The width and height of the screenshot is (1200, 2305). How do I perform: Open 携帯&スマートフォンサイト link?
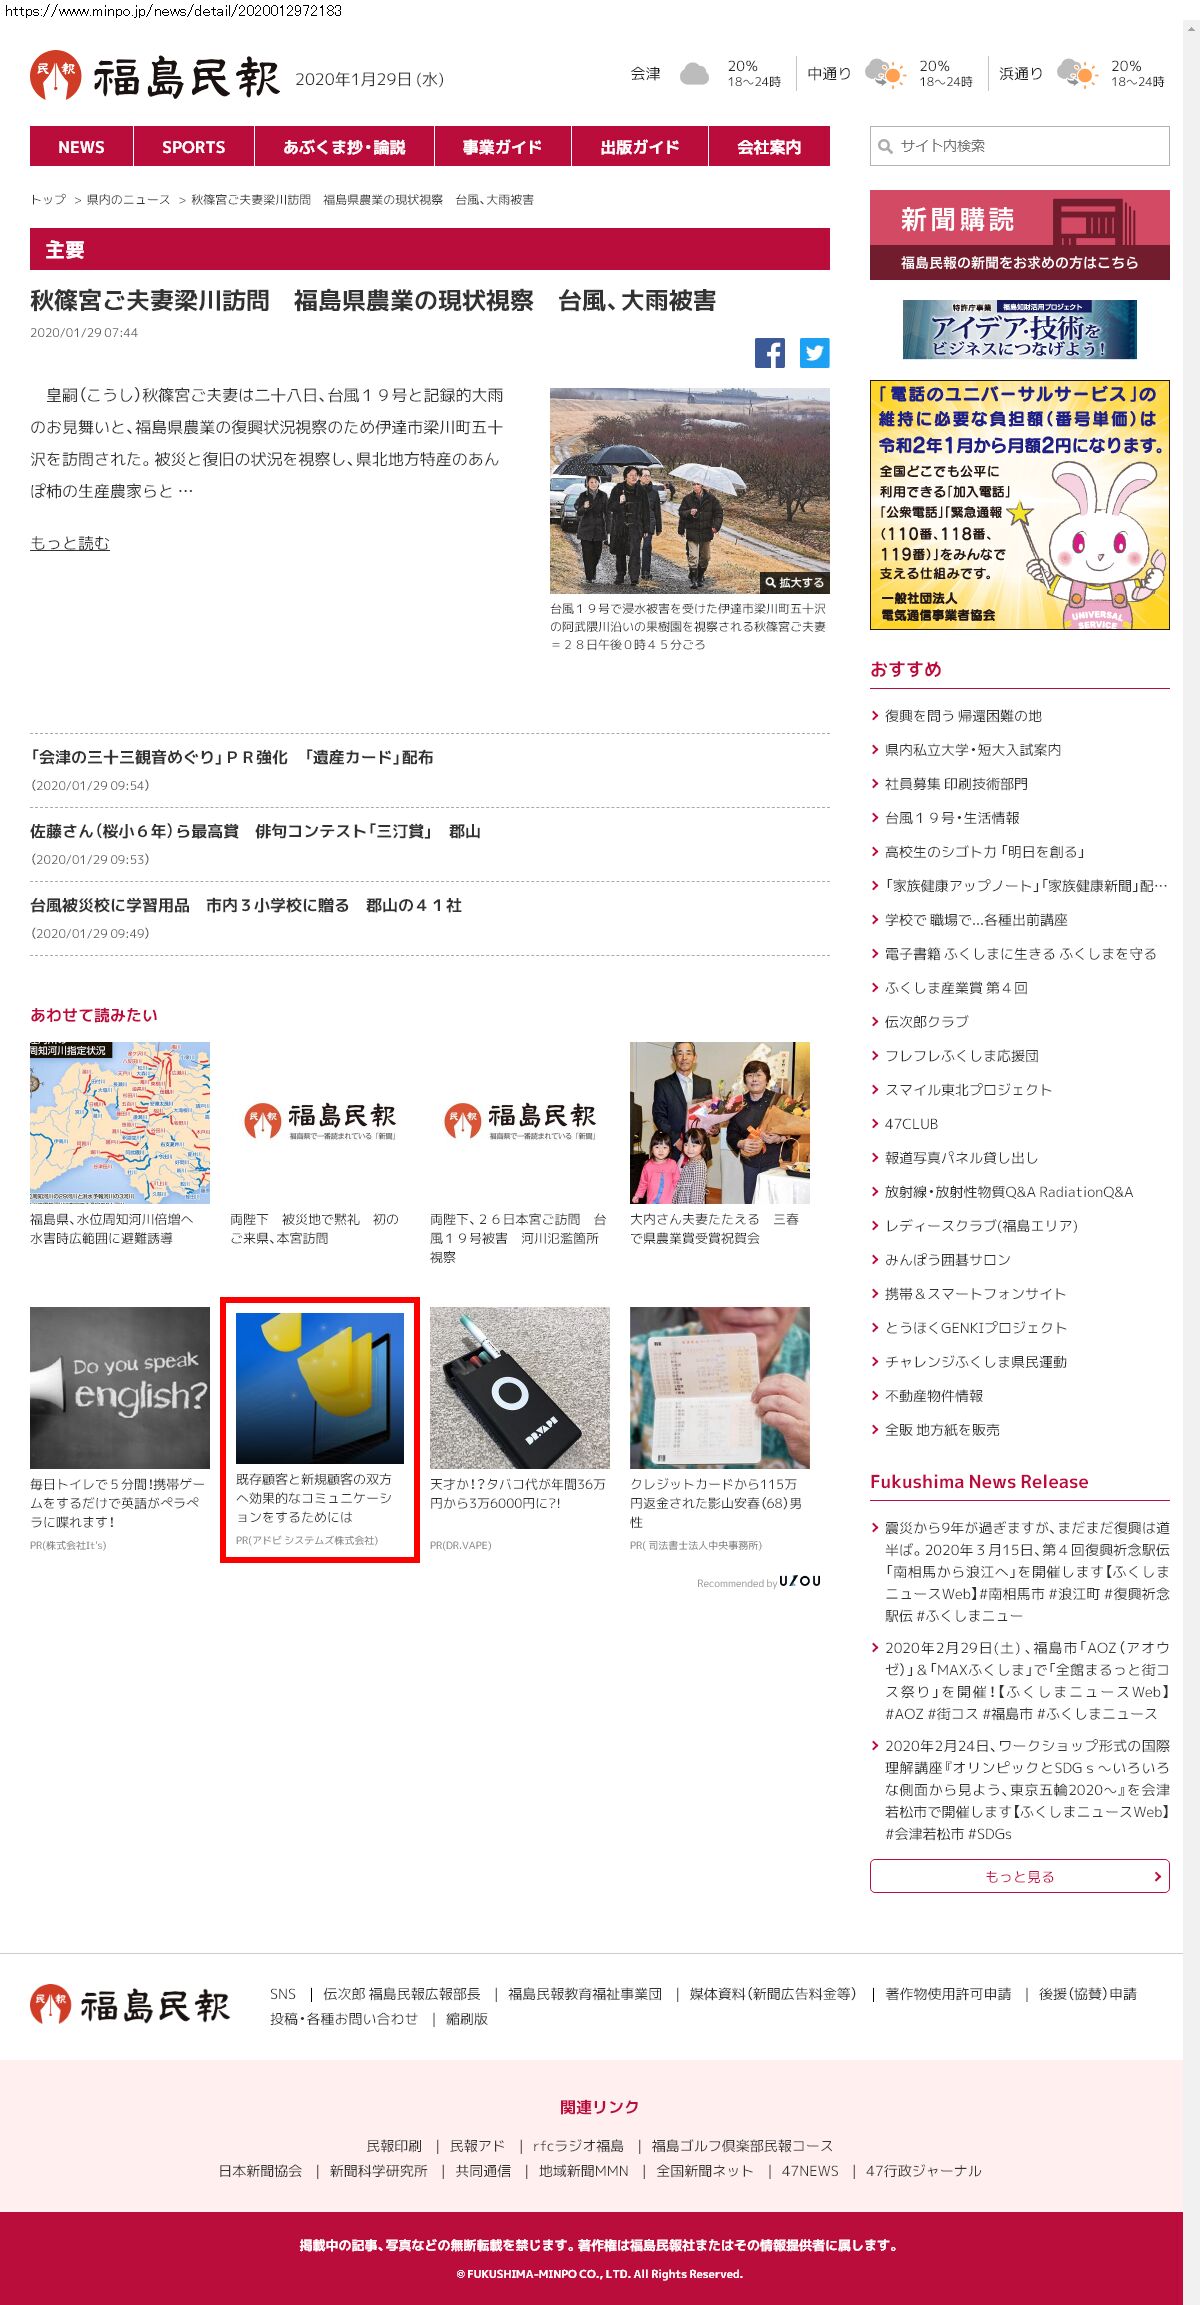[975, 1294]
